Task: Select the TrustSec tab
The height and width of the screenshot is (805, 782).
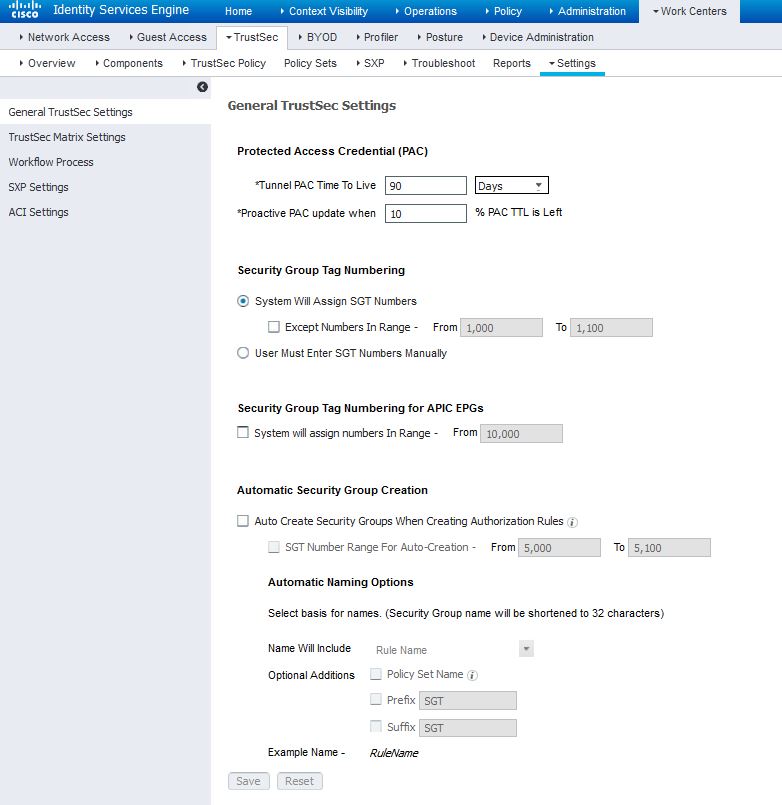Action: pyautogui.click(x=252, y=37)
